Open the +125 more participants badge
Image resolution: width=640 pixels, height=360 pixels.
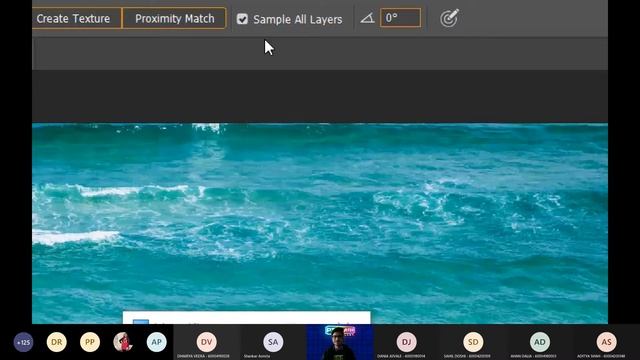23,342
